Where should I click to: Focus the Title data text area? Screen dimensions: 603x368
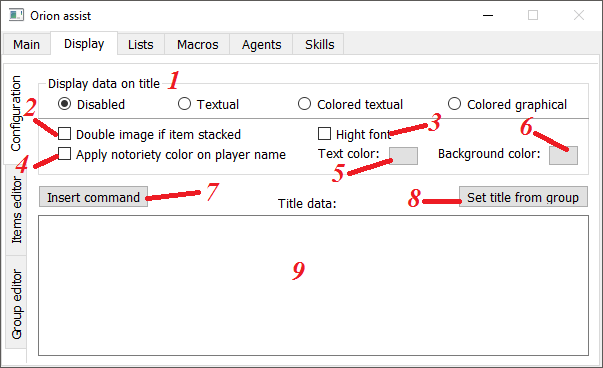pos(313,285)
